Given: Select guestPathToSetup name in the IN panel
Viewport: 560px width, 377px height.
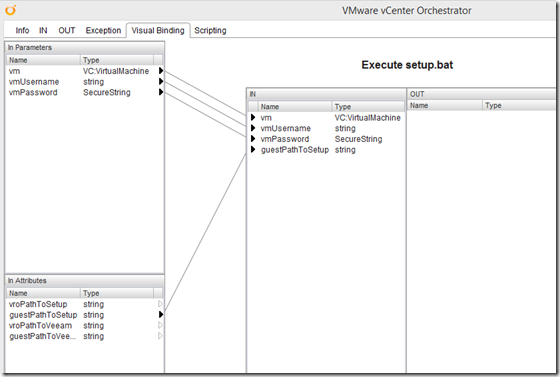Looking at the screenshot, I should 295,150.
